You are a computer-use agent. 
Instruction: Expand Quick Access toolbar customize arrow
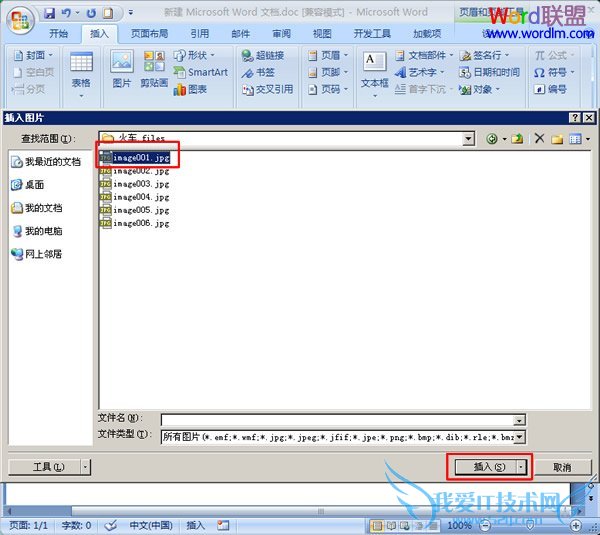(x=131, y=13)
